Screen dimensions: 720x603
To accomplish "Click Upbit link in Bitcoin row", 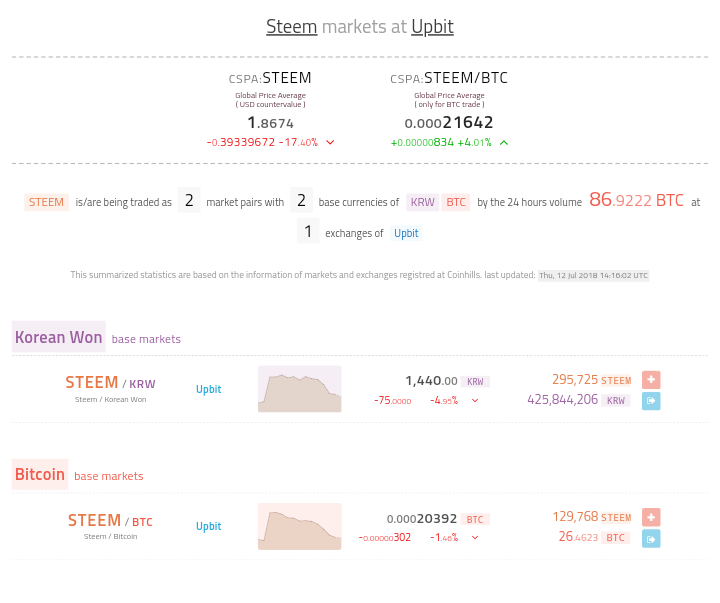I will (x=208, y=526).
